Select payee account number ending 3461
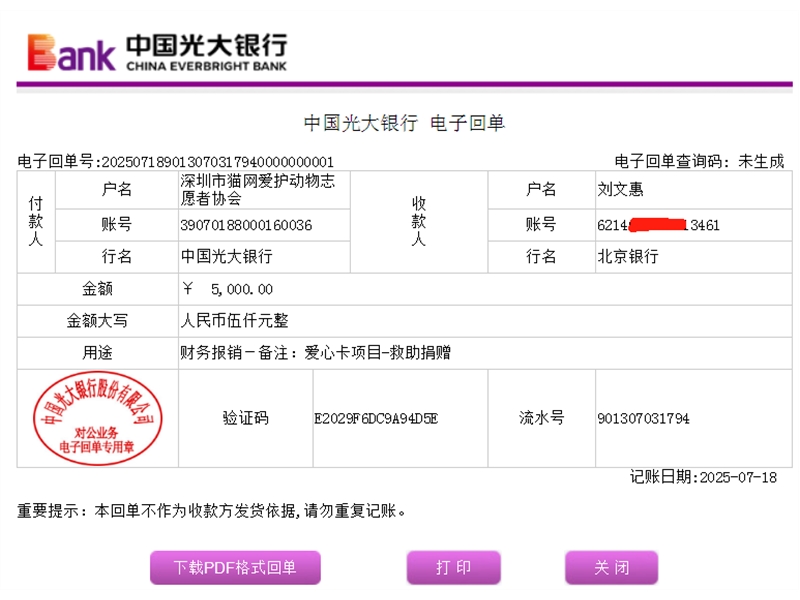This screenshot has width=800, height=600. pyautogui.click(x=658, y=225)
